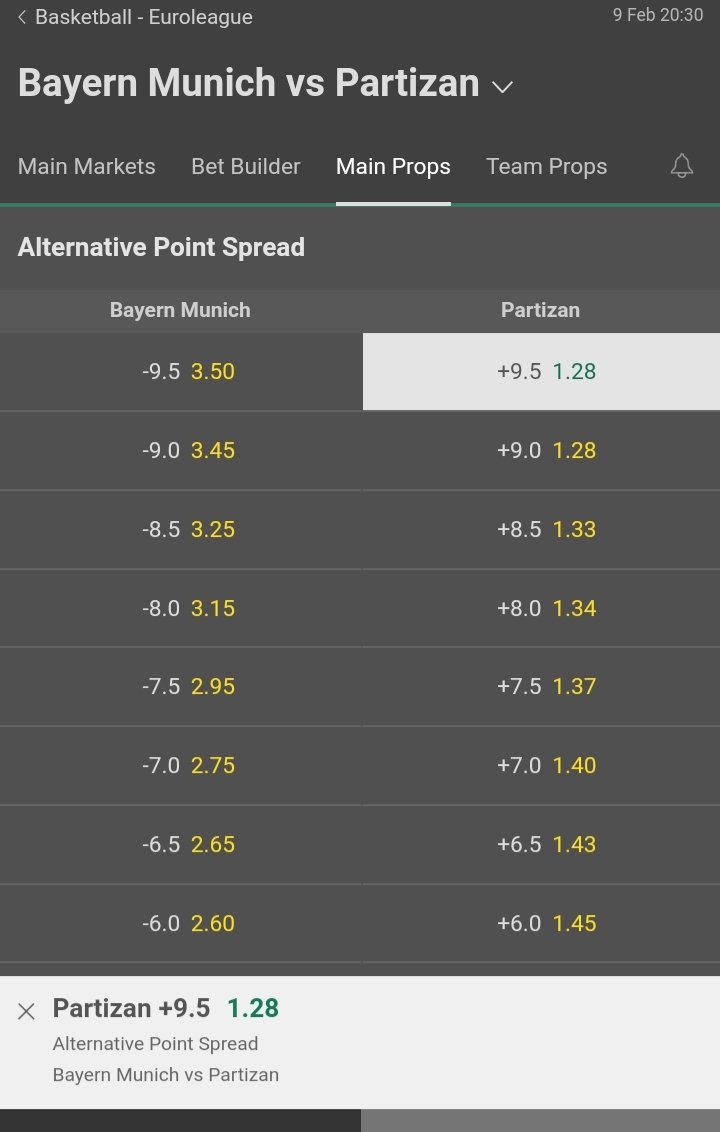
Task: Select the Main Props tab
Action: pyautogui.click(x=393, y=167)
